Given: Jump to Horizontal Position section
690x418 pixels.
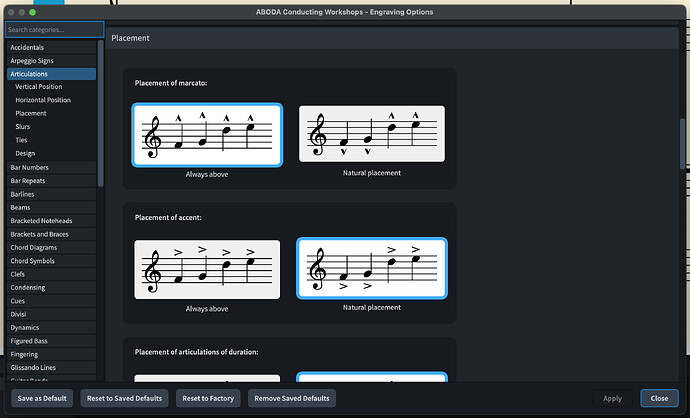Looking at the screenshot, I should pyautogui.click(x=43, y=100).
